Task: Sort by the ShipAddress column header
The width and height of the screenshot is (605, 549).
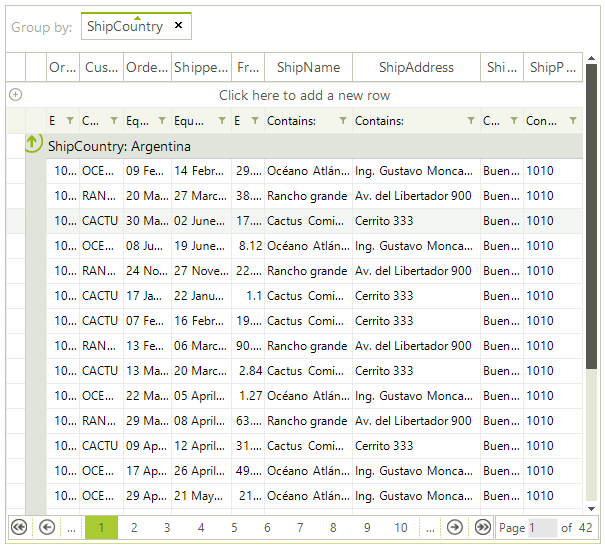Action: (x=416, y=67)
